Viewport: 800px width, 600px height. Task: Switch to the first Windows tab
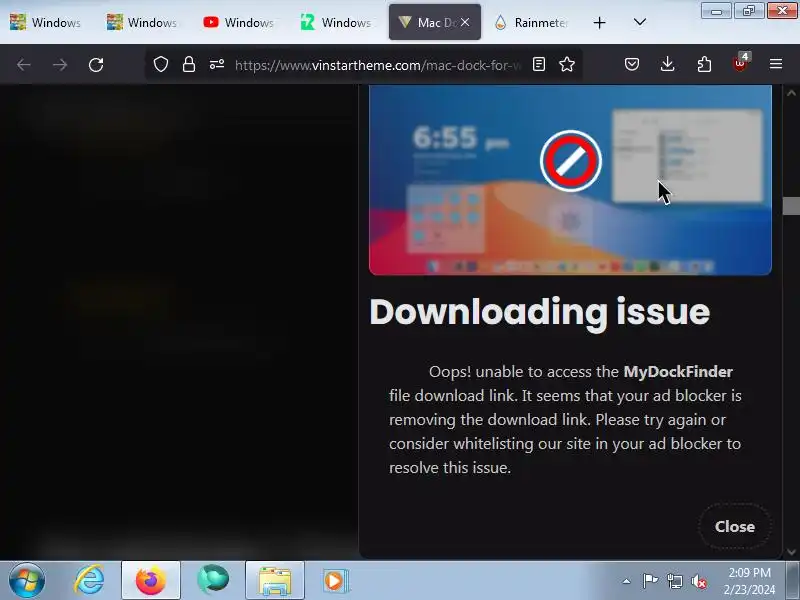[x=46, y=22]
